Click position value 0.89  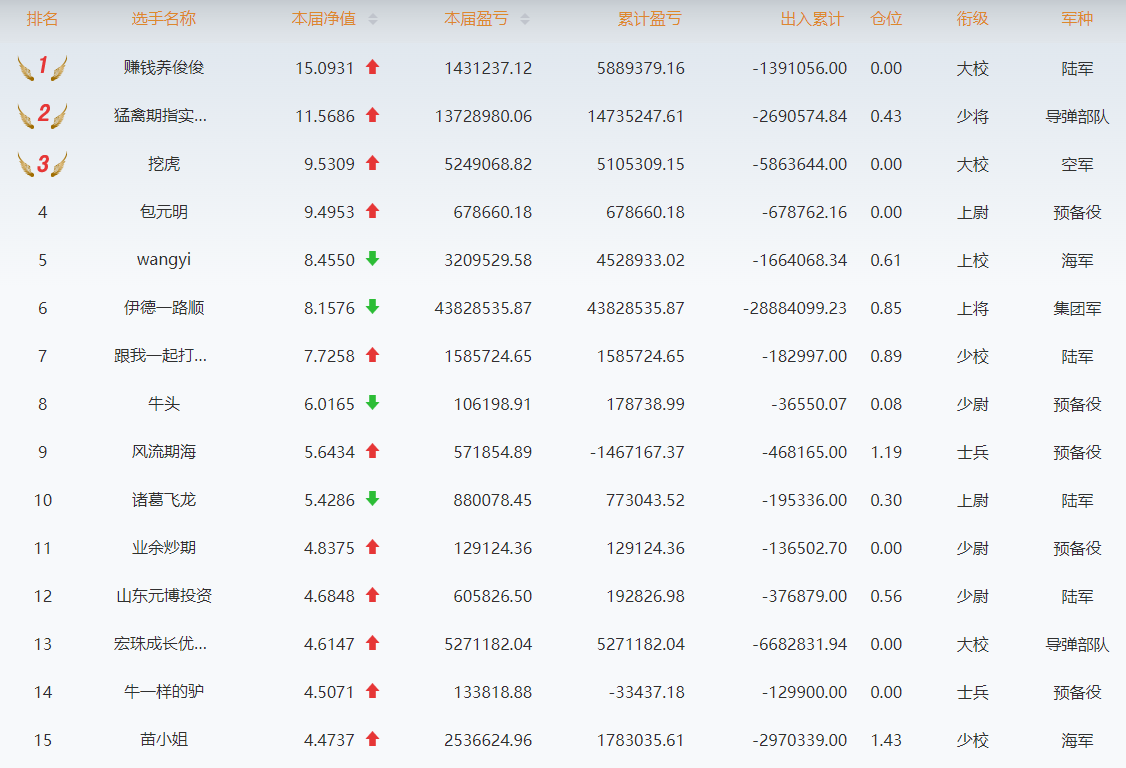(886, 356)
